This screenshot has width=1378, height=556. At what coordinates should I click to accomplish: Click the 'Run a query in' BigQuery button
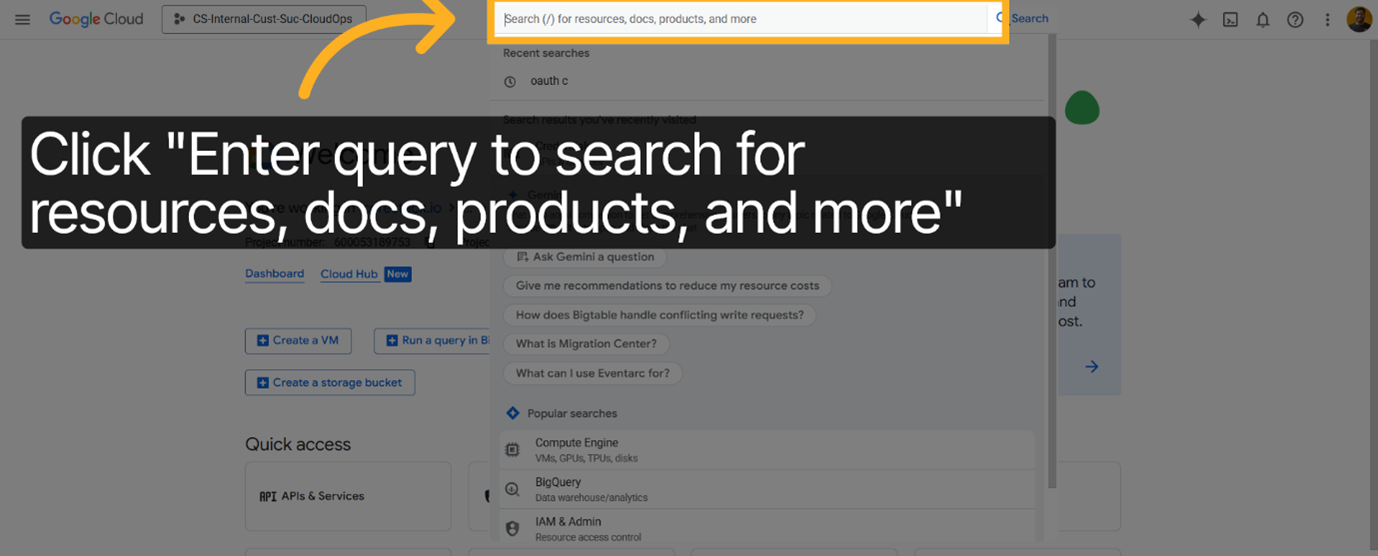pos(434,340)
